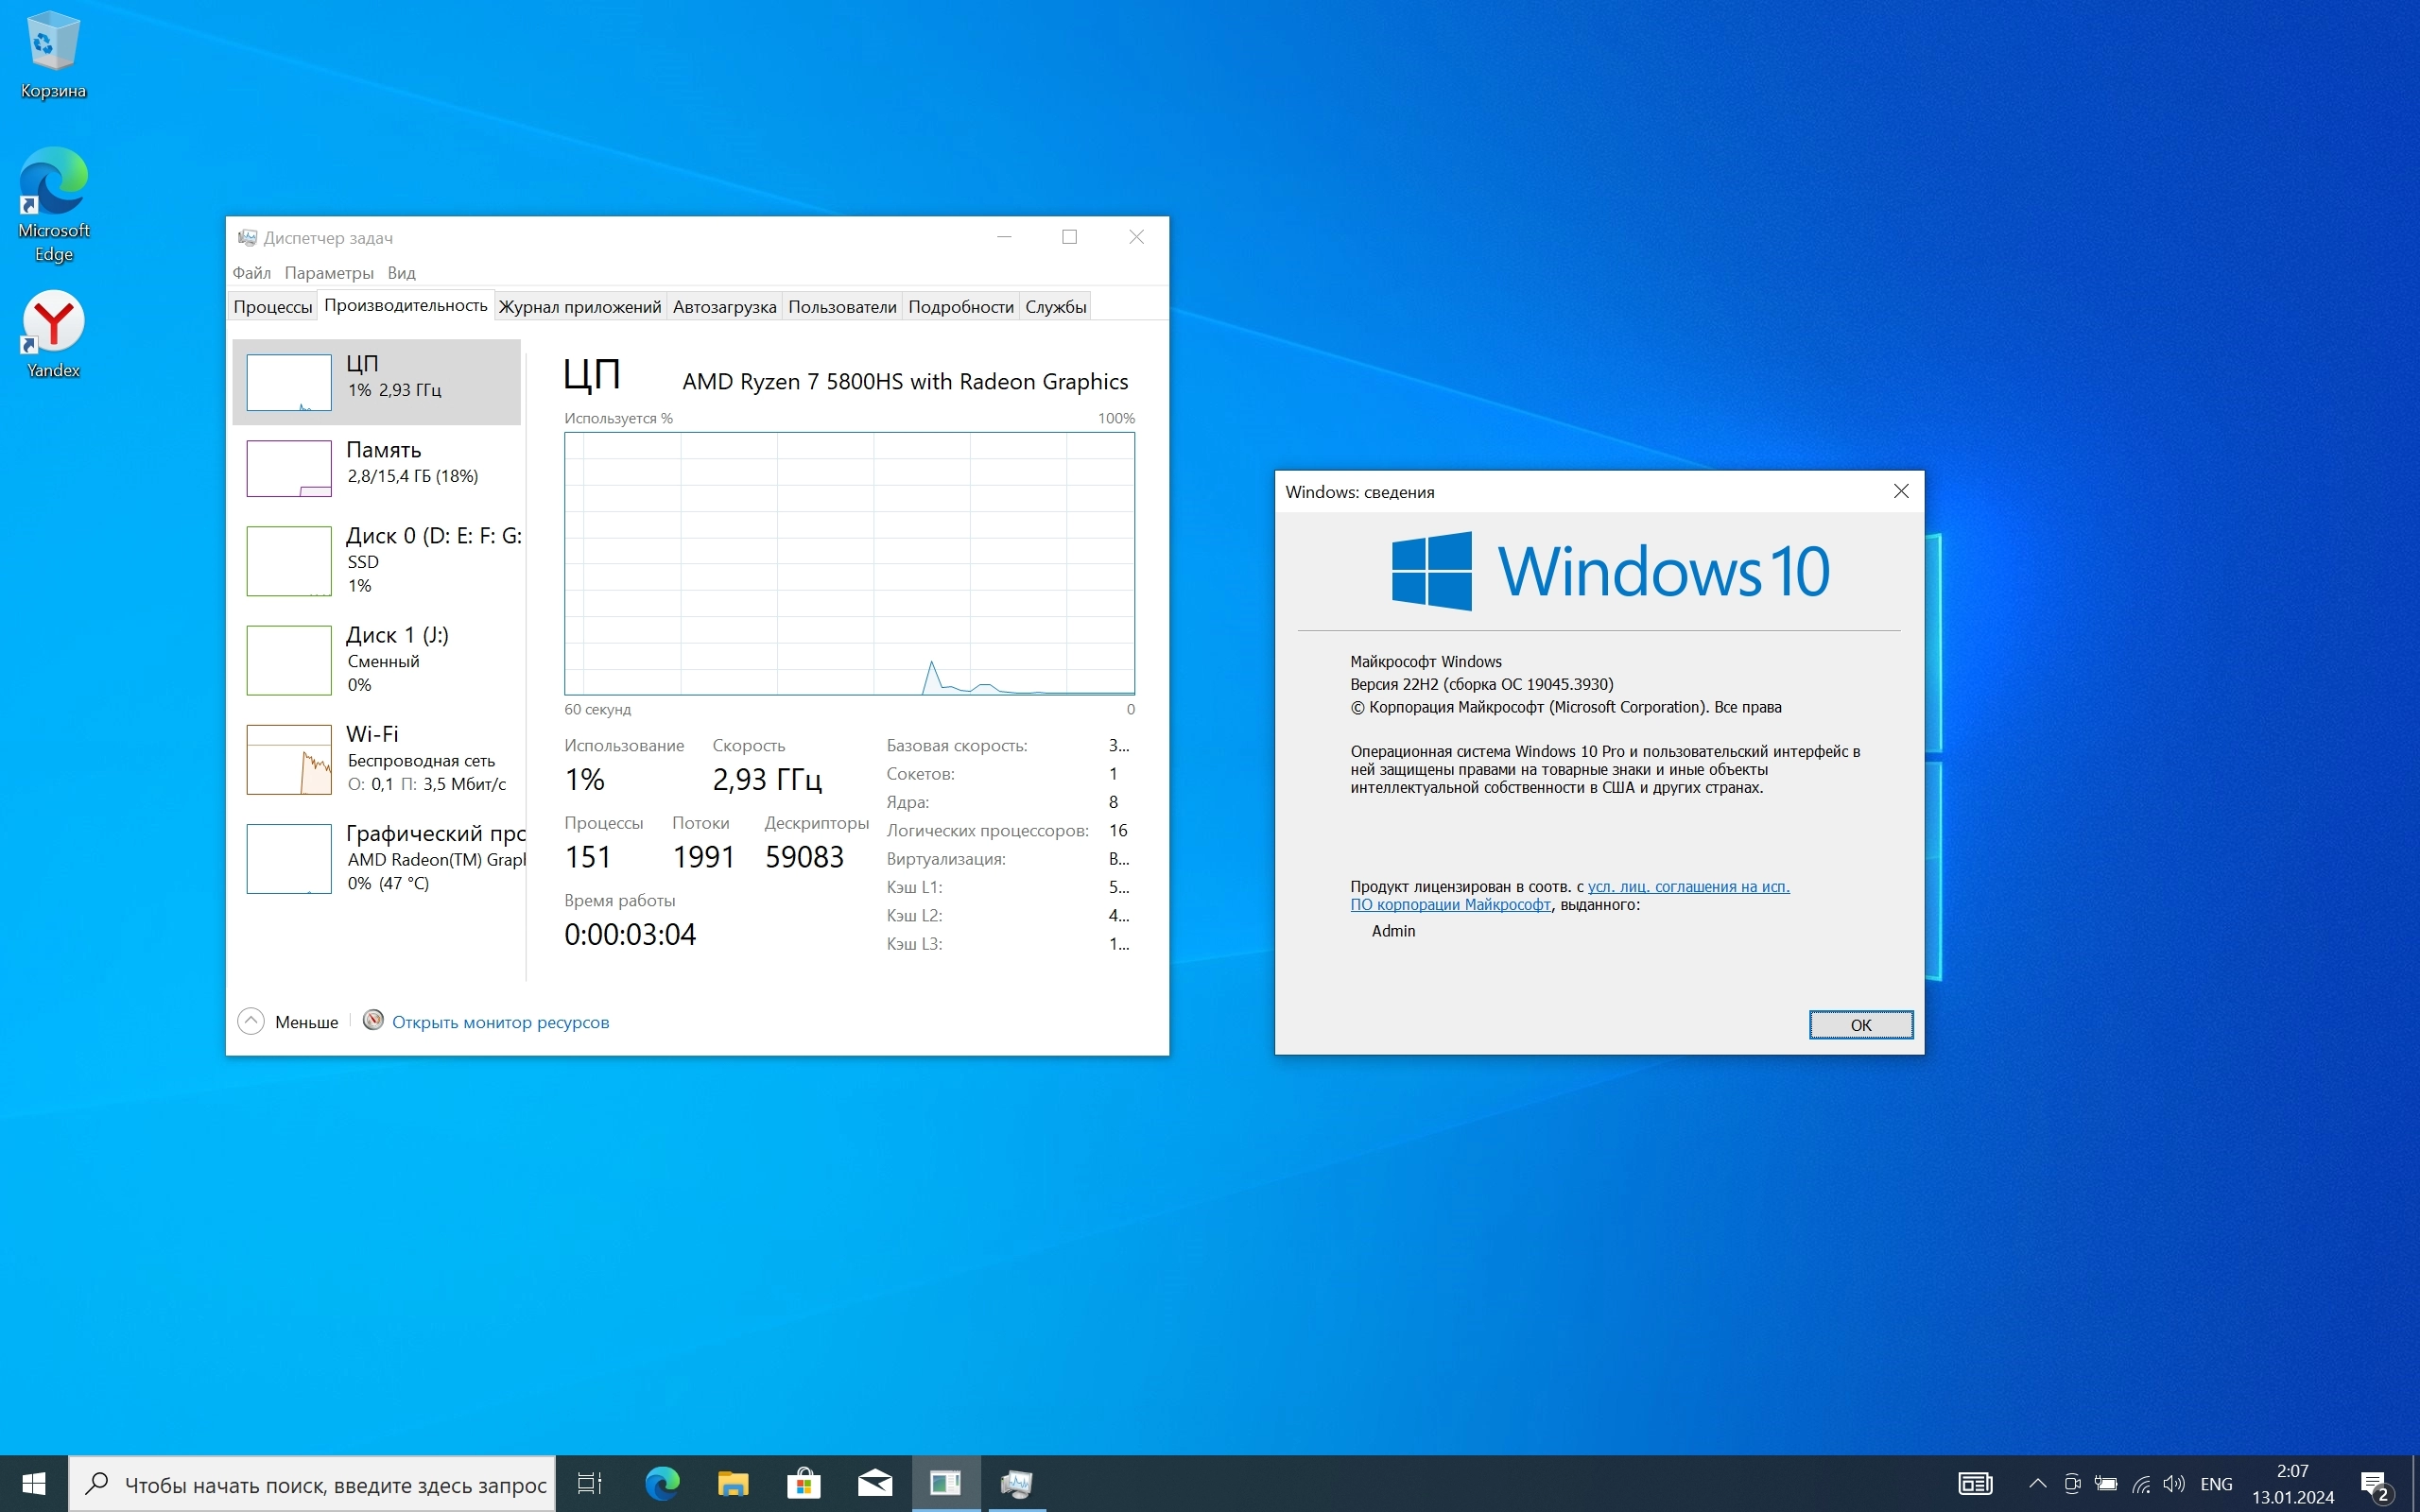Open Yandex browser desktop shortcut
The width and height of the screenshot is (2420, 1512).
(x=53, y=334)
